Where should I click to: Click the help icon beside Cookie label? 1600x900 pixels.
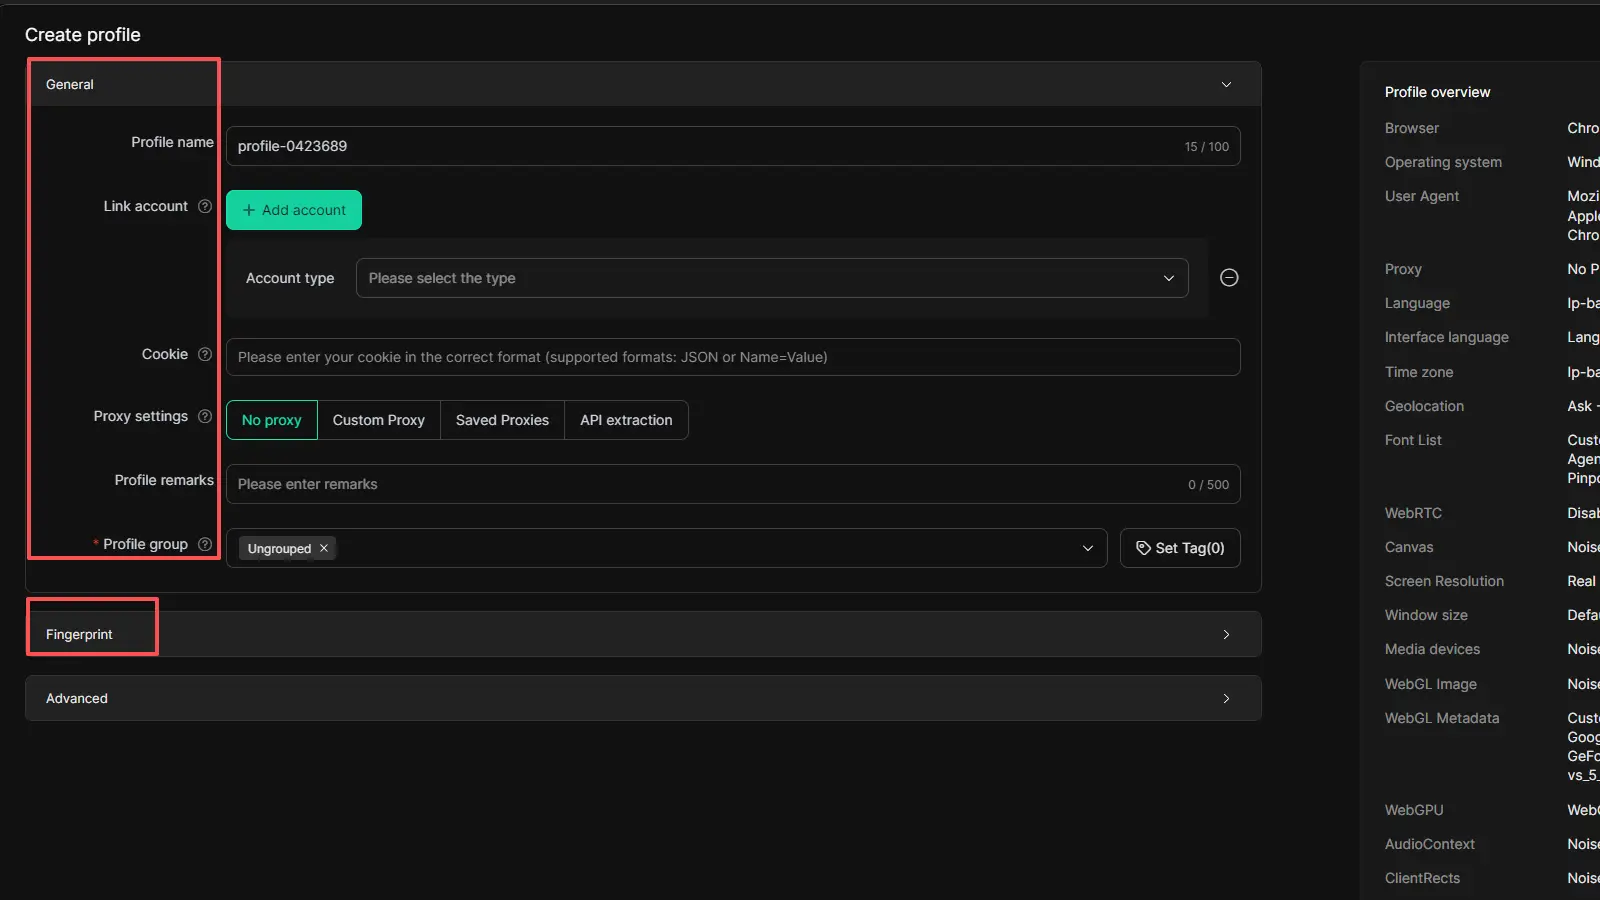click(x=205, y=354)
